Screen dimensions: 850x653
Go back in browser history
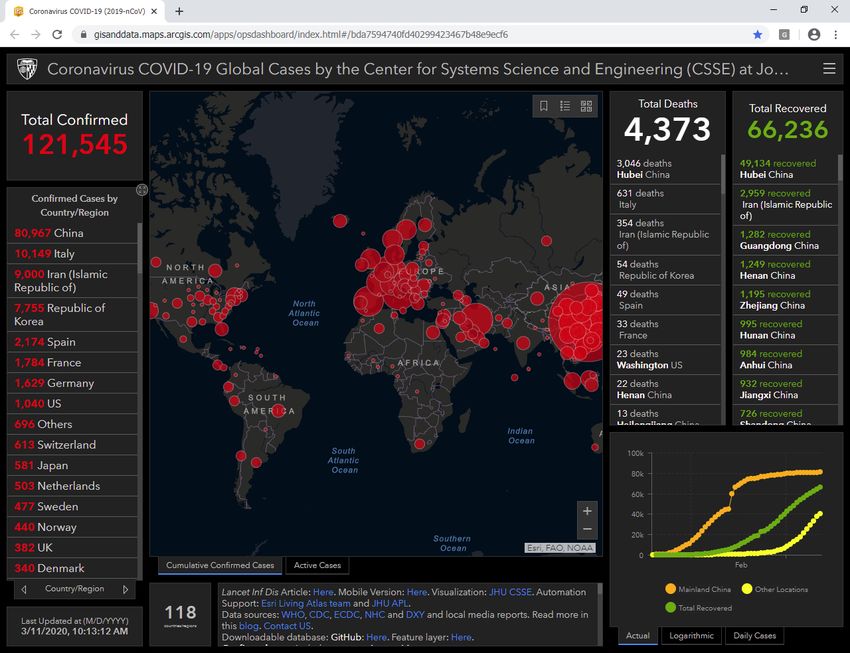(x=15, y=35)
